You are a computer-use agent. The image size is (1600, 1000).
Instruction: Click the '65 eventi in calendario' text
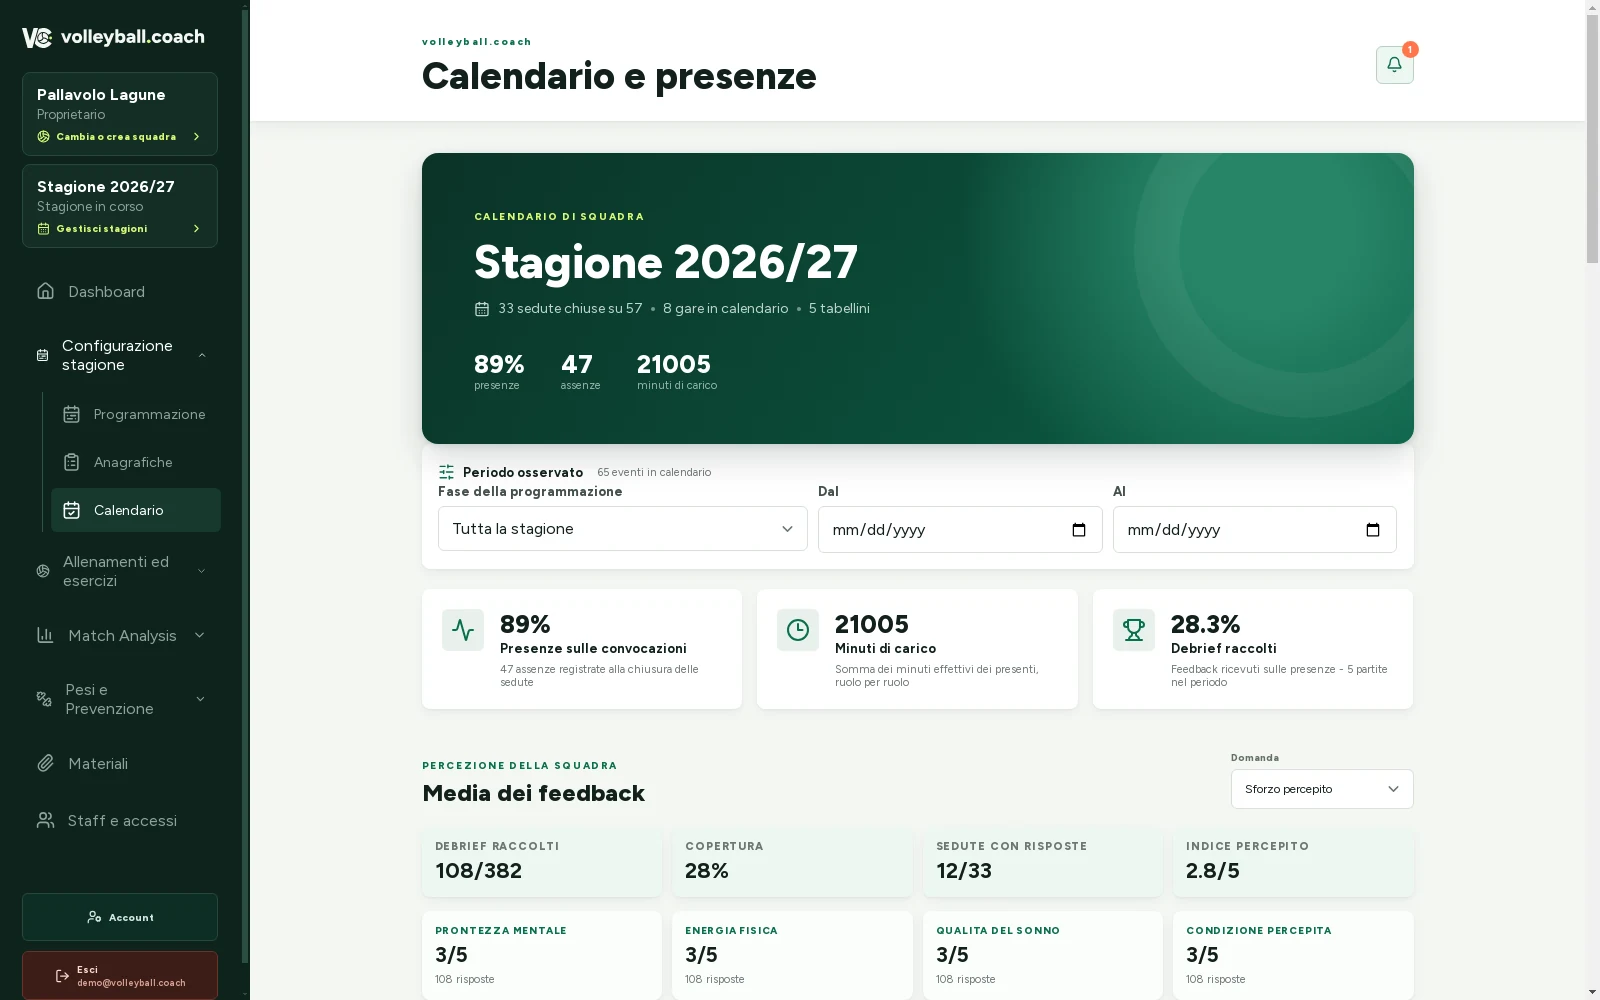(654, 472)
